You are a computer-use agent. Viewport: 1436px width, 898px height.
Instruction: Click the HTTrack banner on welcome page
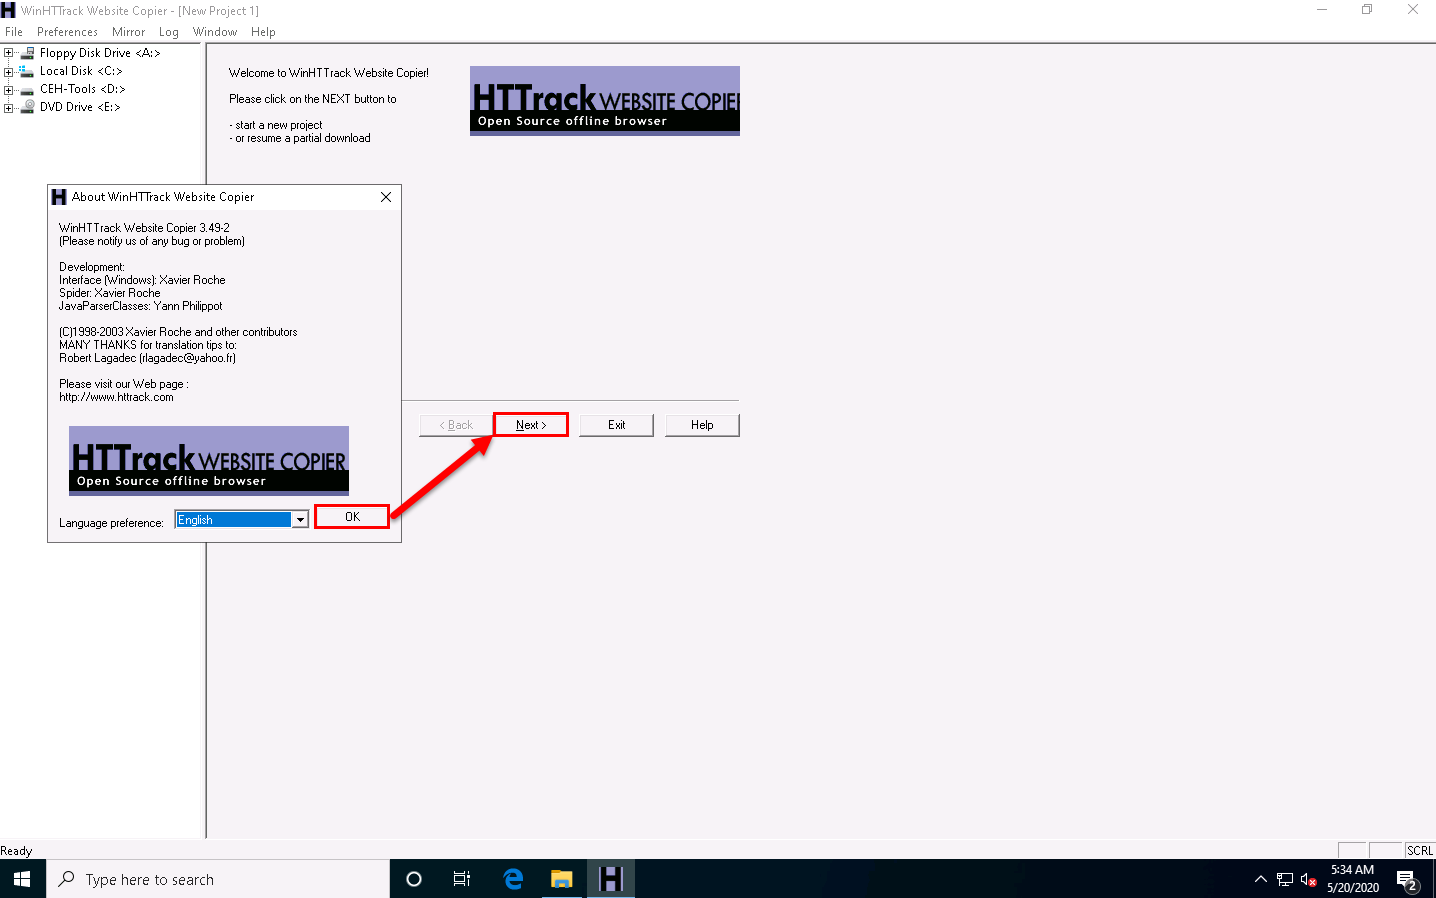coord(605,101)
